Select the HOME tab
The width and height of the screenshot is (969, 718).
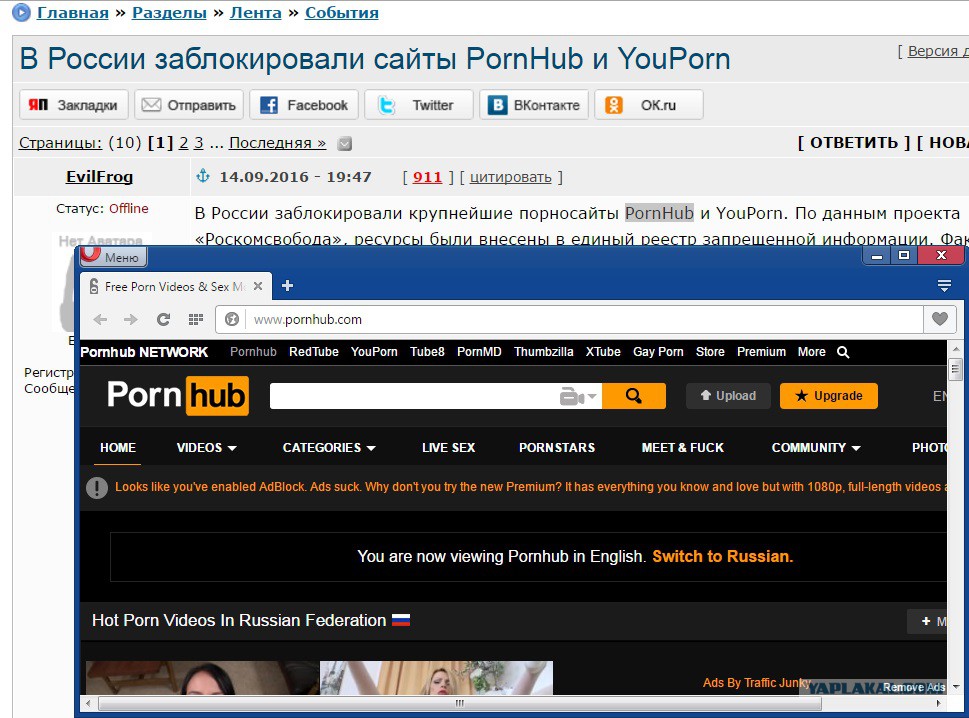(118, 448)
